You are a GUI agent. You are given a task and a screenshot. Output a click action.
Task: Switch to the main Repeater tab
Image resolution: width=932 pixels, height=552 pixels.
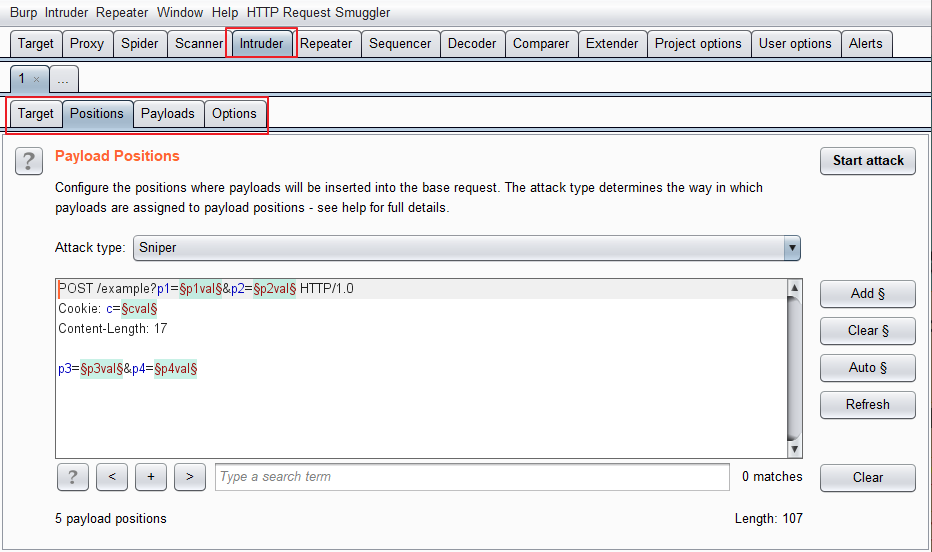coord(326,43)
